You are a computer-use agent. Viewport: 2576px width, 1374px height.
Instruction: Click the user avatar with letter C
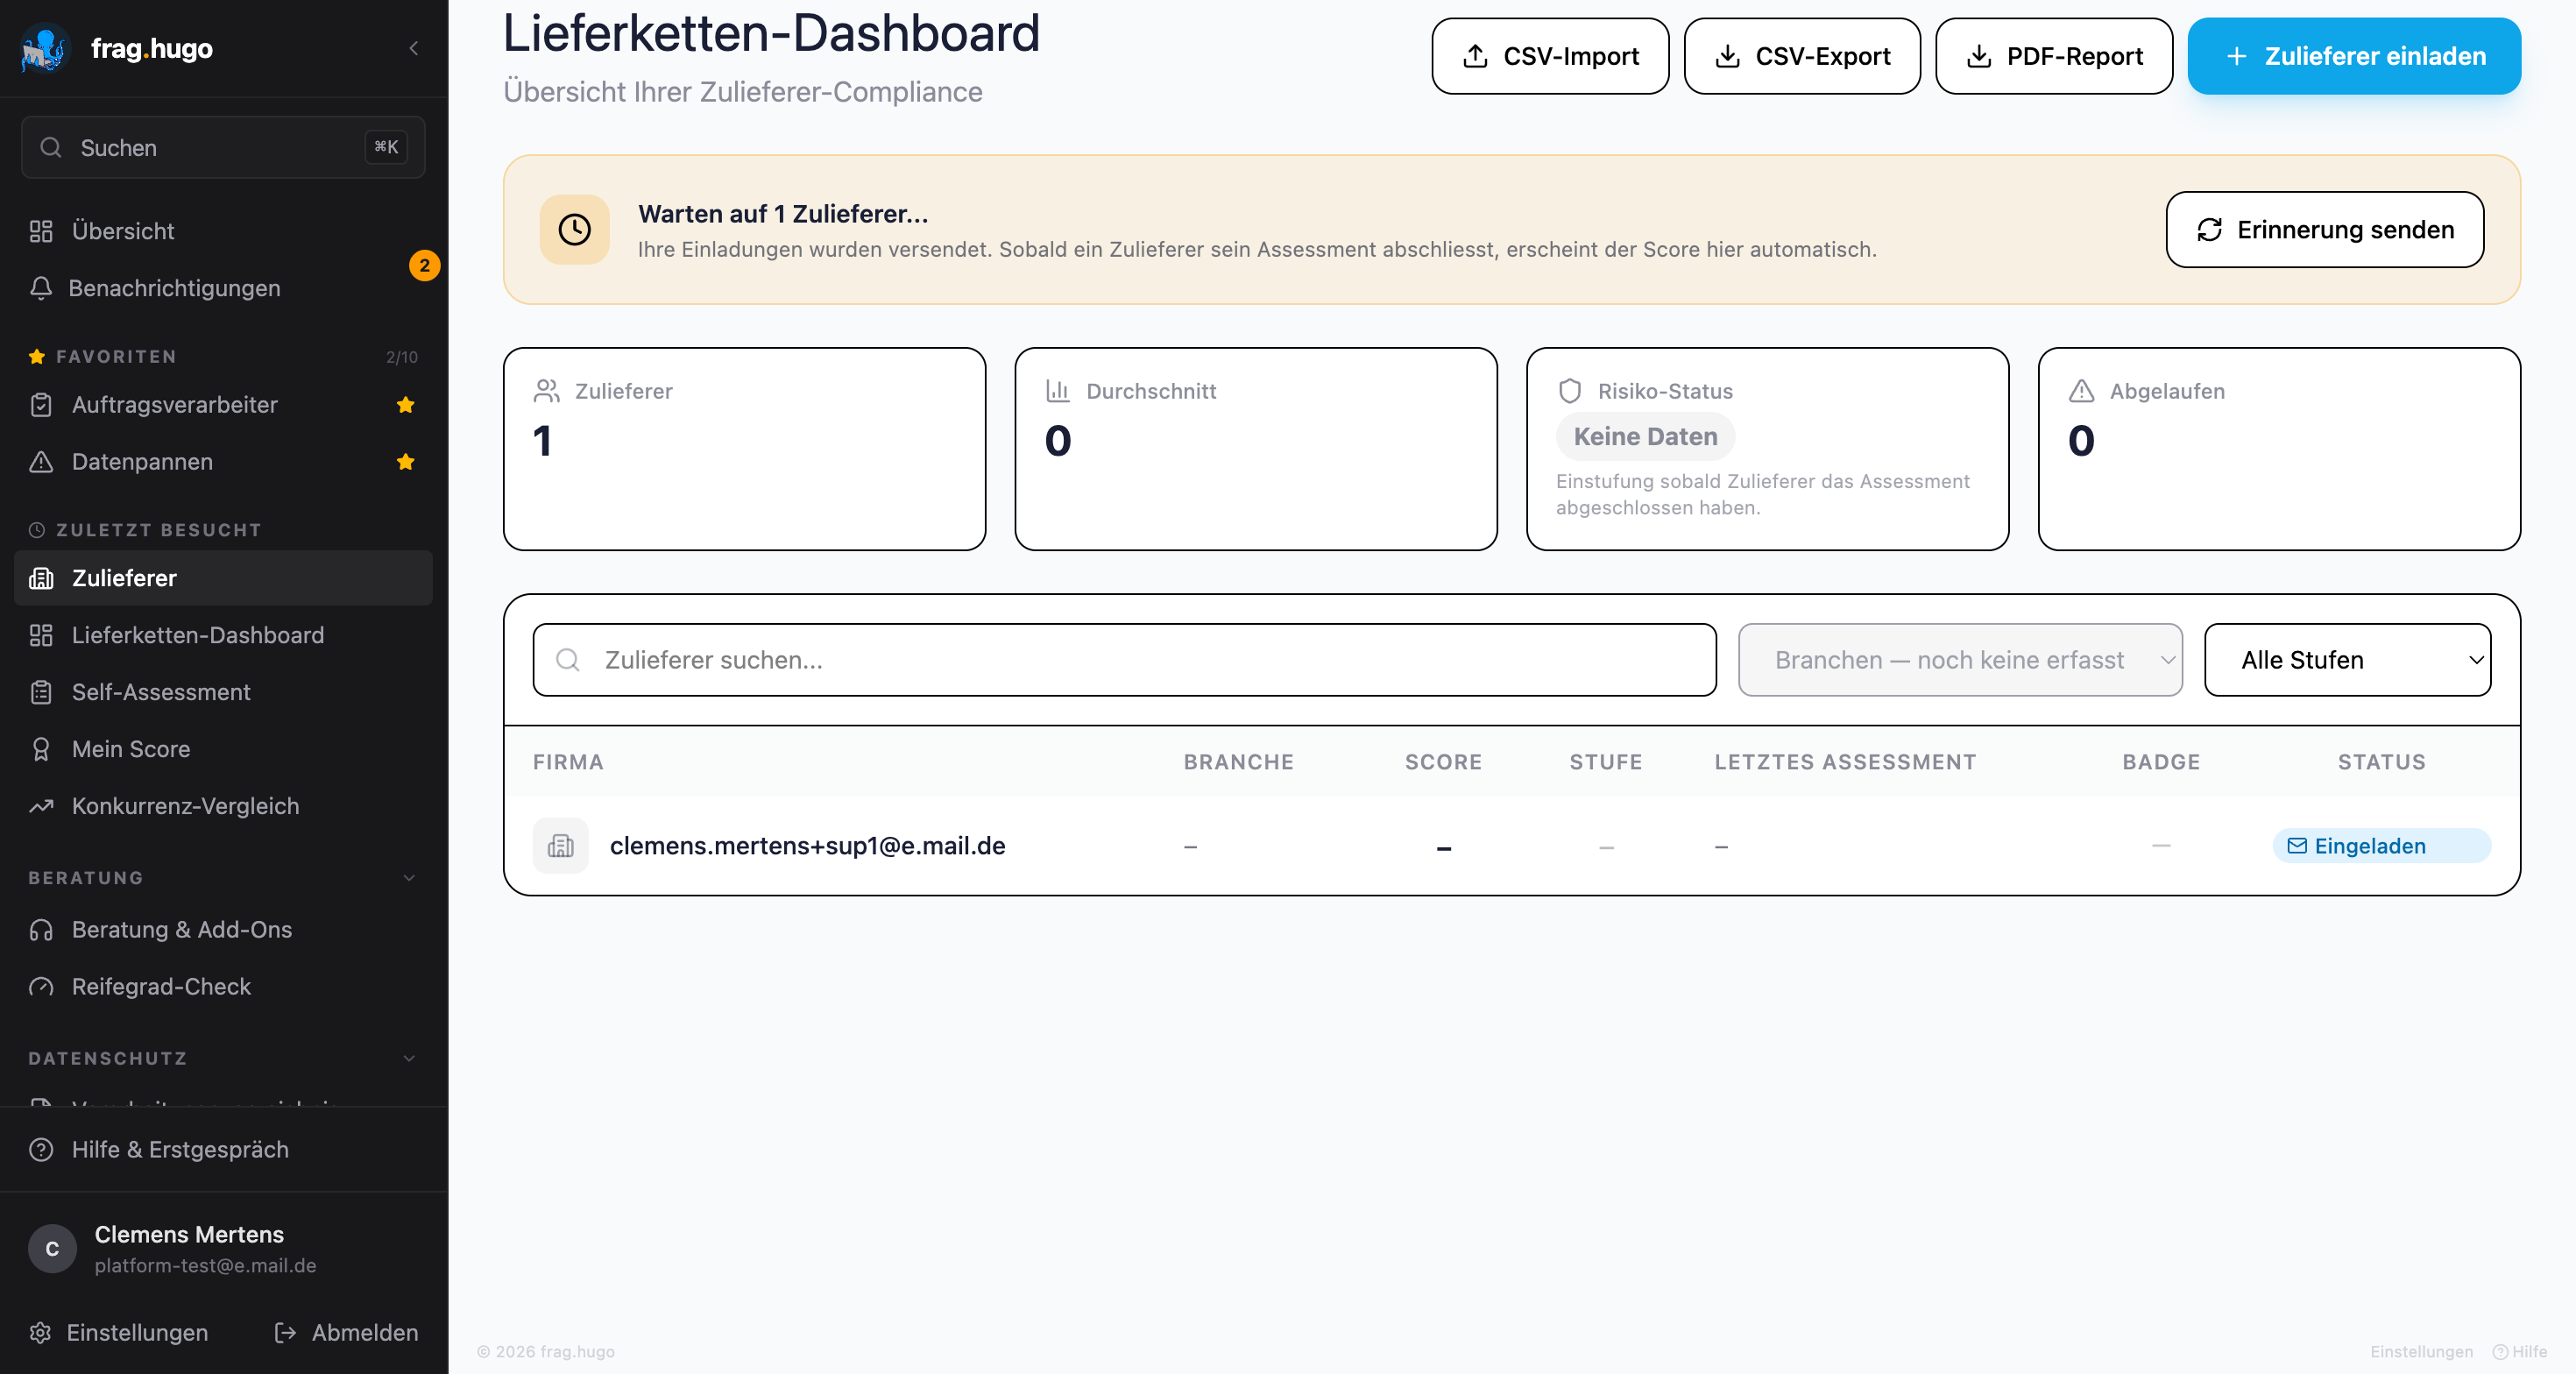(52, 1249)
